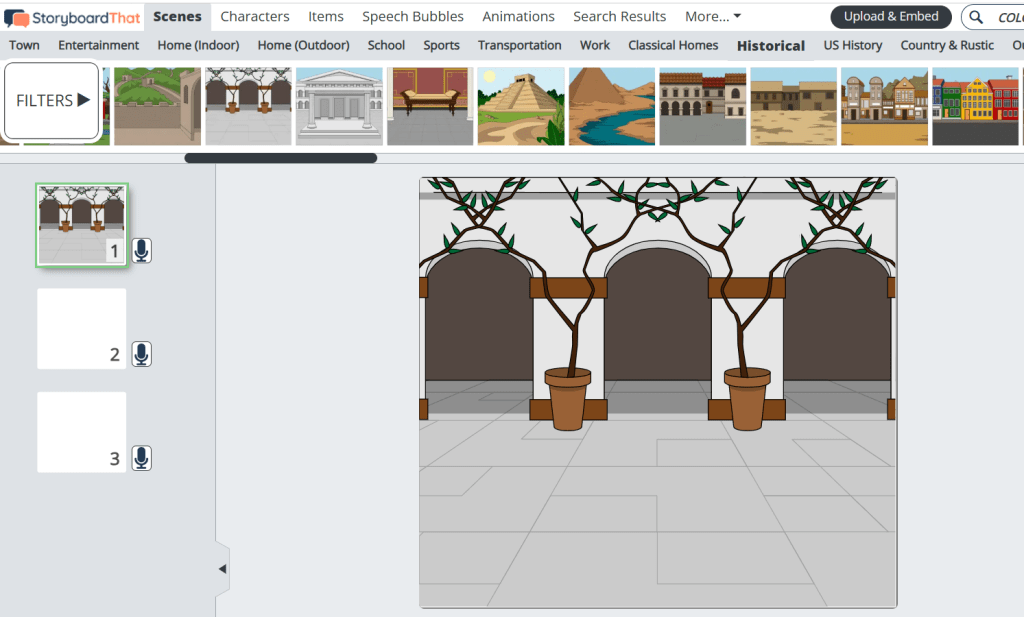
Task: Expand the FILTERS panel
Action: pyautogui.click(x=52, y=100)
